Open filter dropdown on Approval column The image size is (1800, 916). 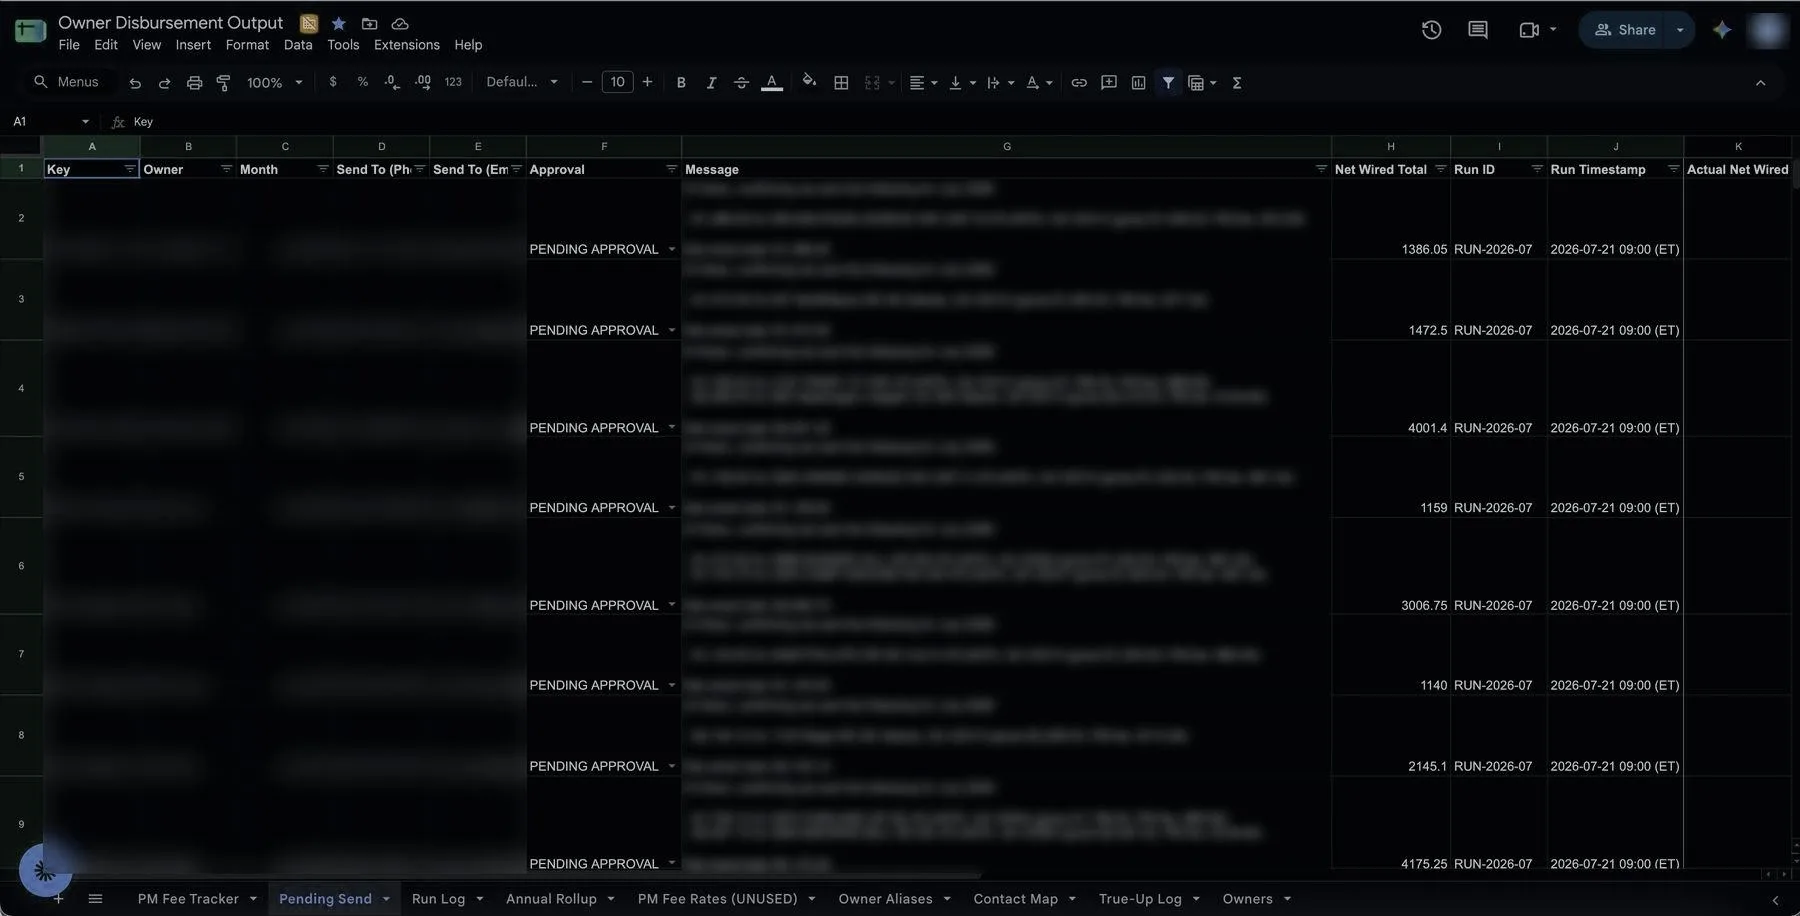[671, 169]
